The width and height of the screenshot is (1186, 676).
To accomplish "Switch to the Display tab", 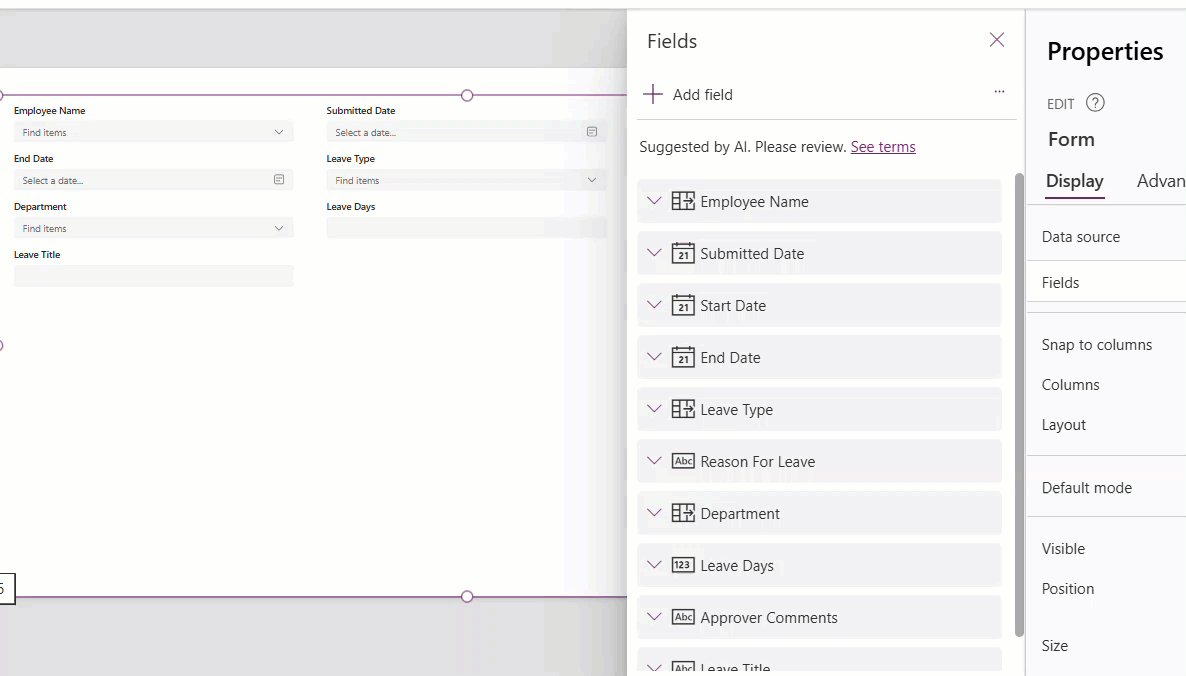I will (1074, 181).
